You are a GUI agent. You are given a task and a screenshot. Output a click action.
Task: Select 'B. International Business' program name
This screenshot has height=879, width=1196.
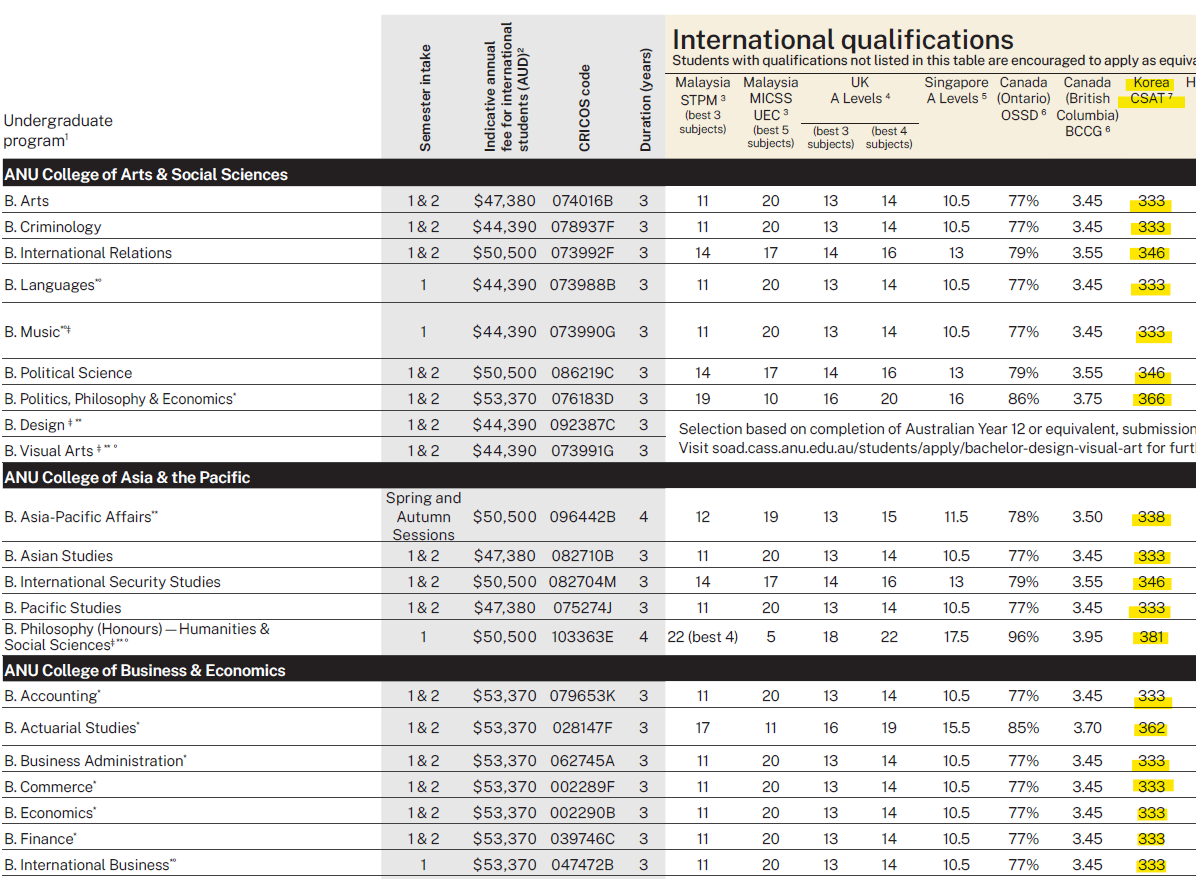pyautogui.click(x=89, y=865)
